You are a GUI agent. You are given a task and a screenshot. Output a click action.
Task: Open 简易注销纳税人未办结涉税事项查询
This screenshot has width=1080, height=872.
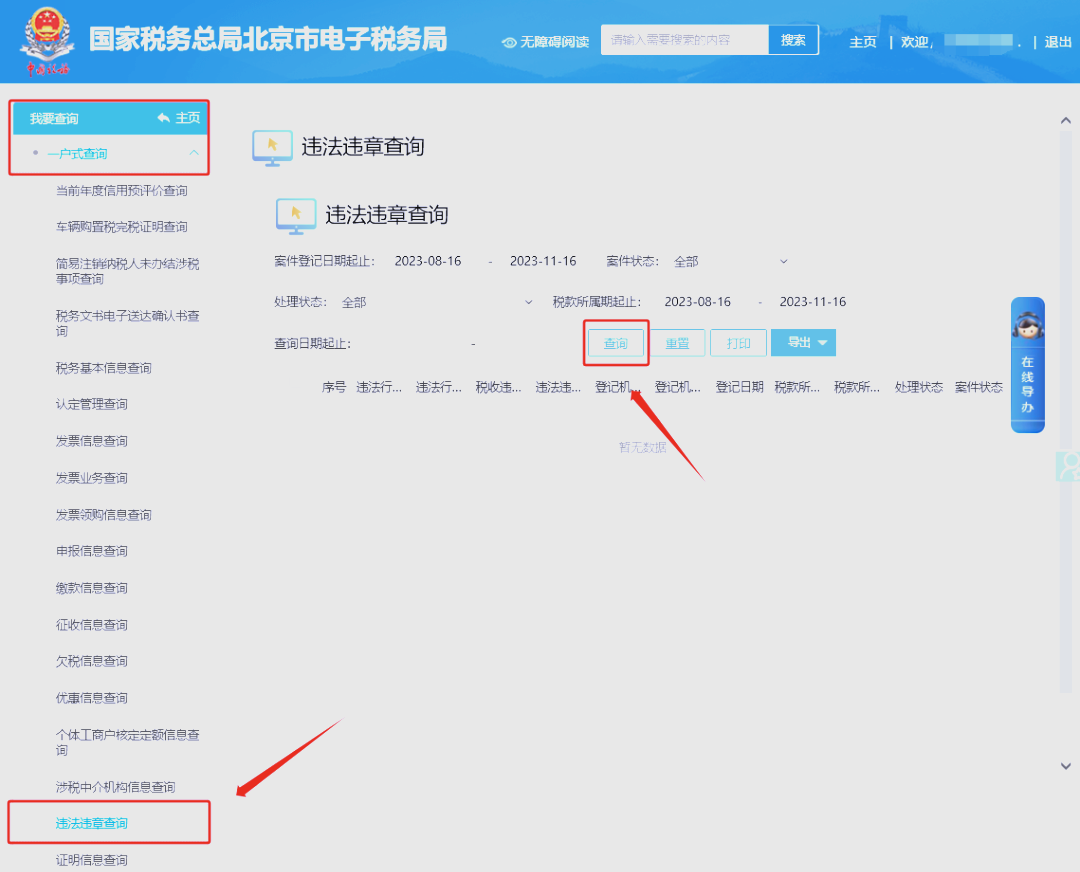(127, 271)
